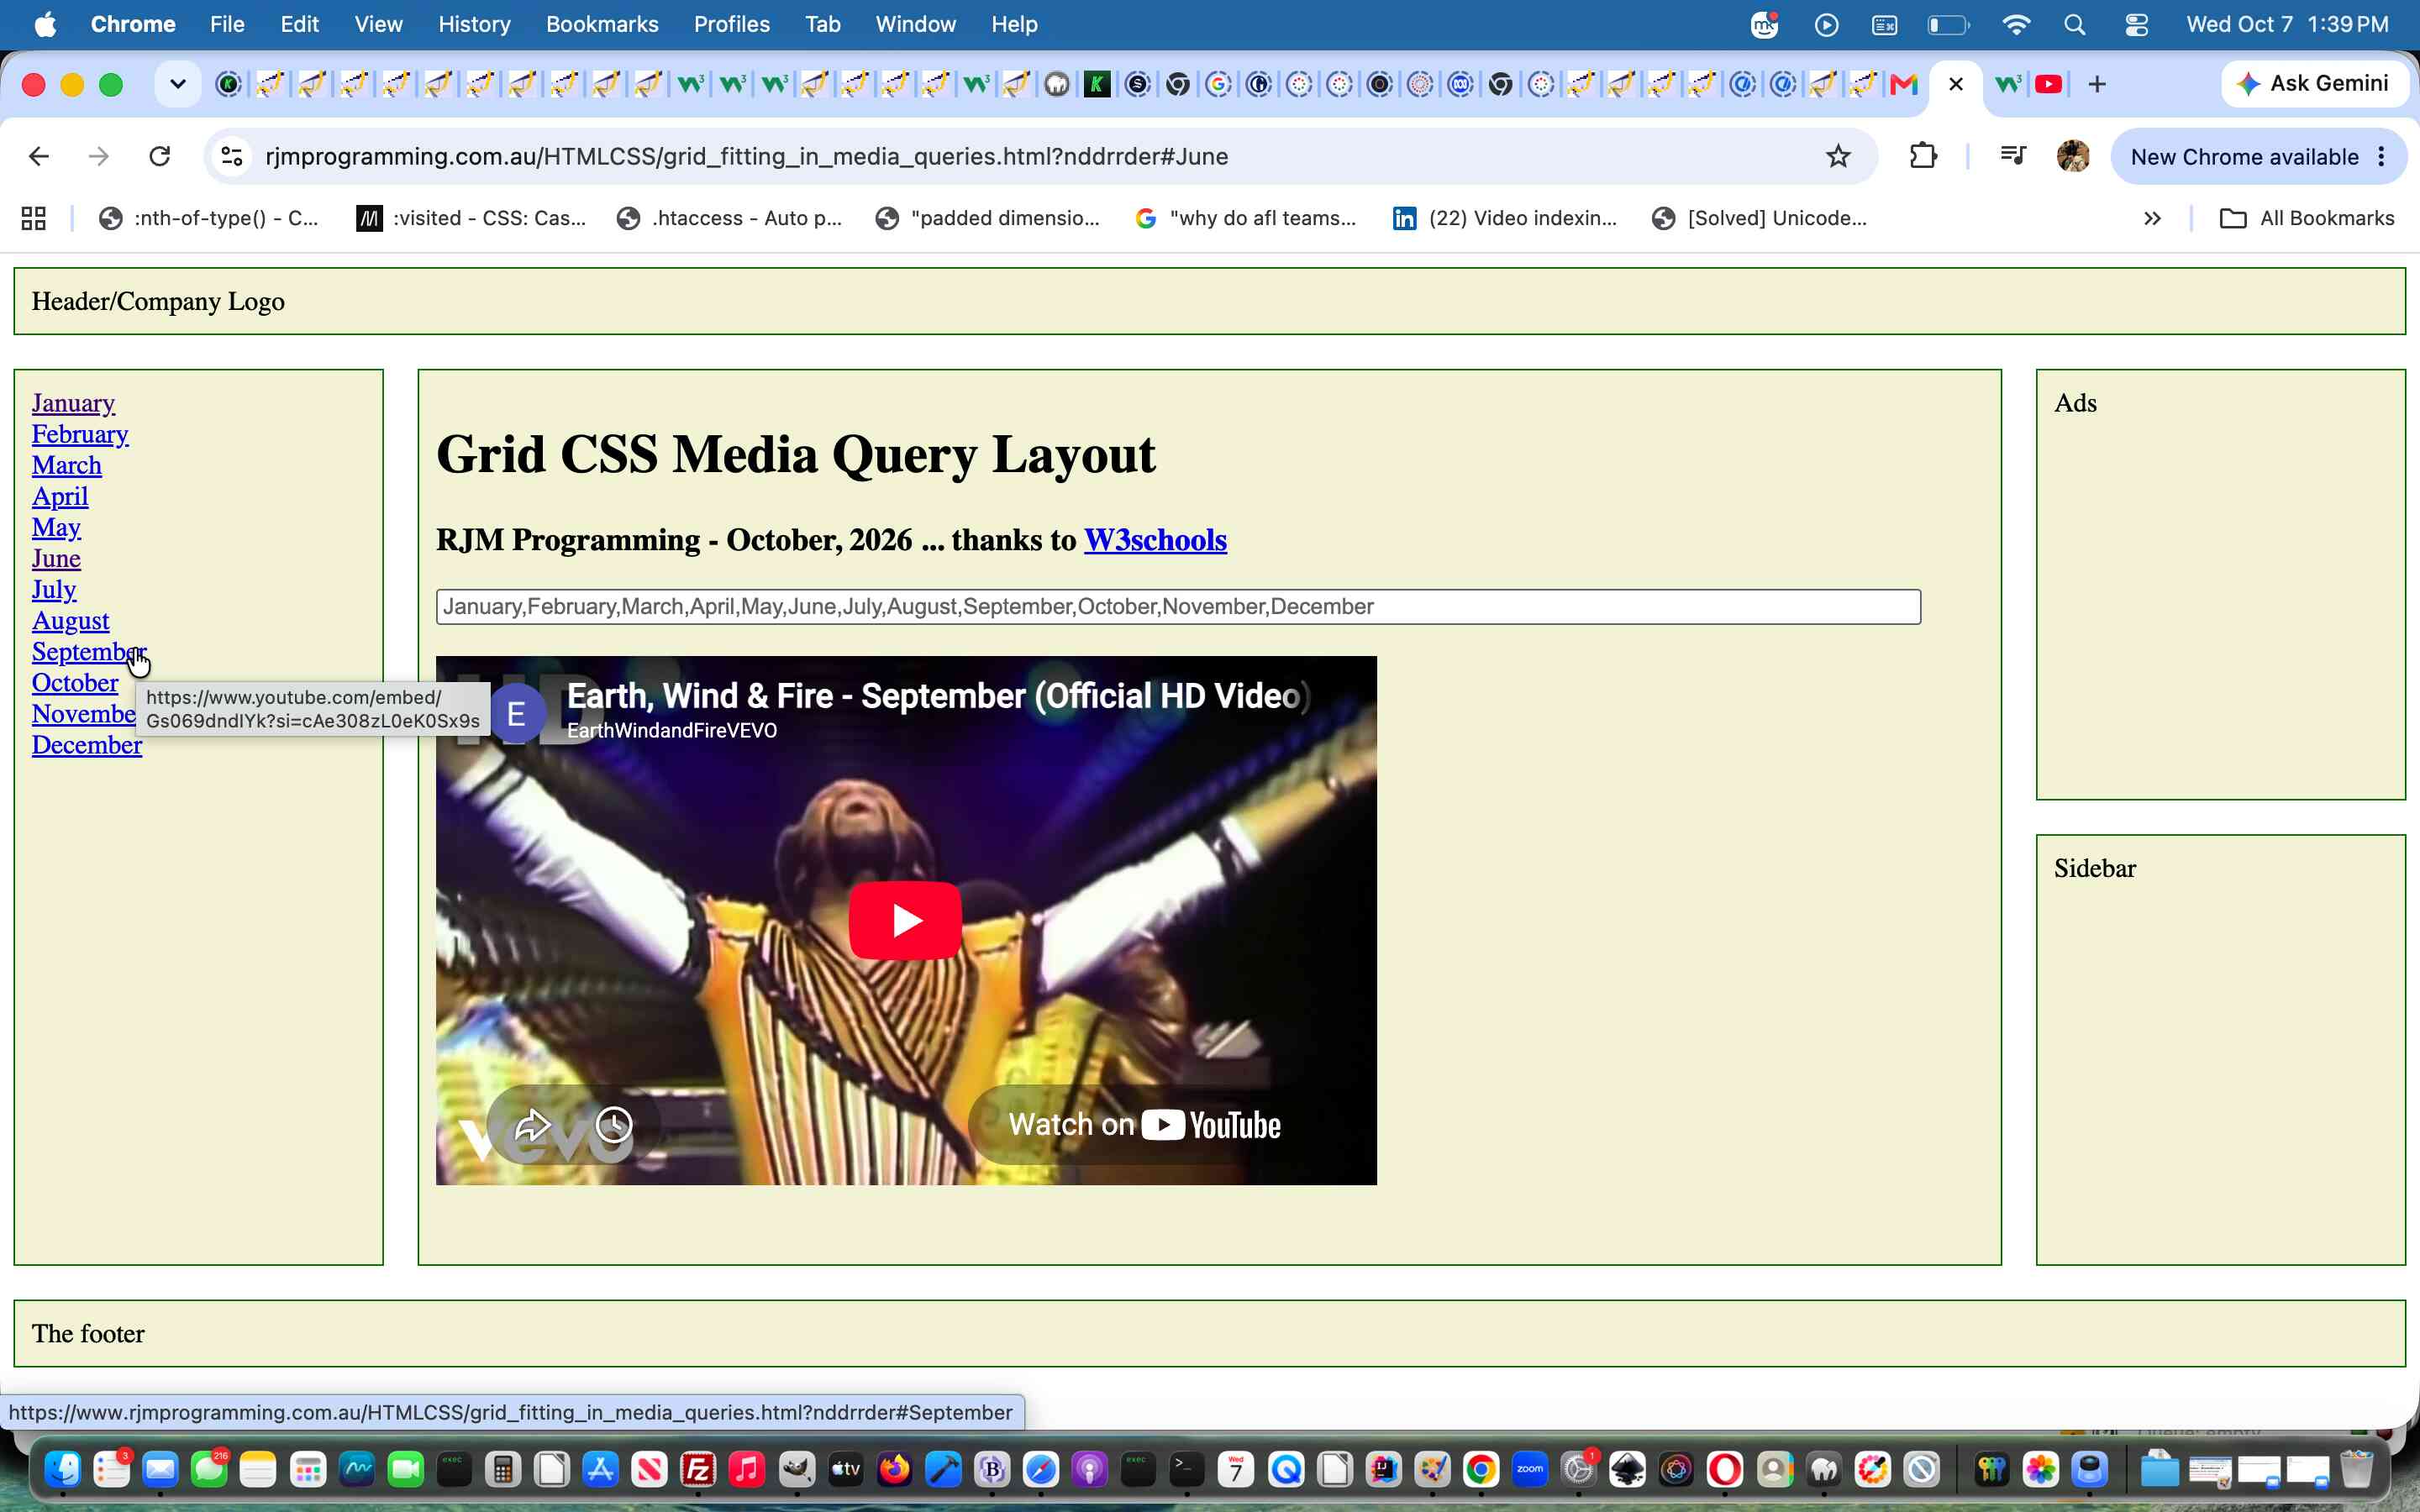The width and height of the screenshot is (2420, 1512).
Task: Open the media control icon in toolbar
Action: pyautogui.click(x=2013, y=156)
